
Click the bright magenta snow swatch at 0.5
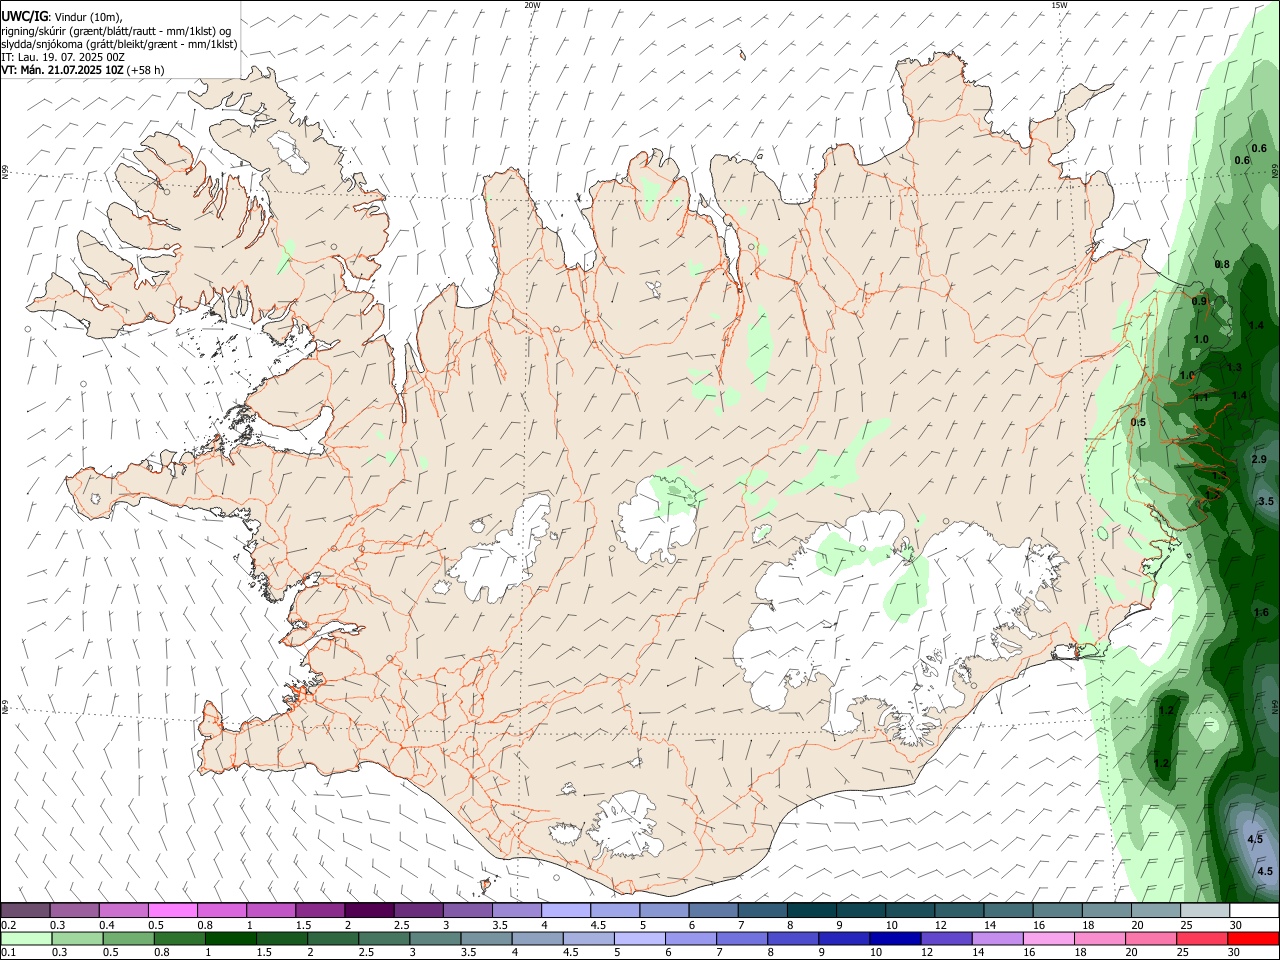(x=172, y=910)
